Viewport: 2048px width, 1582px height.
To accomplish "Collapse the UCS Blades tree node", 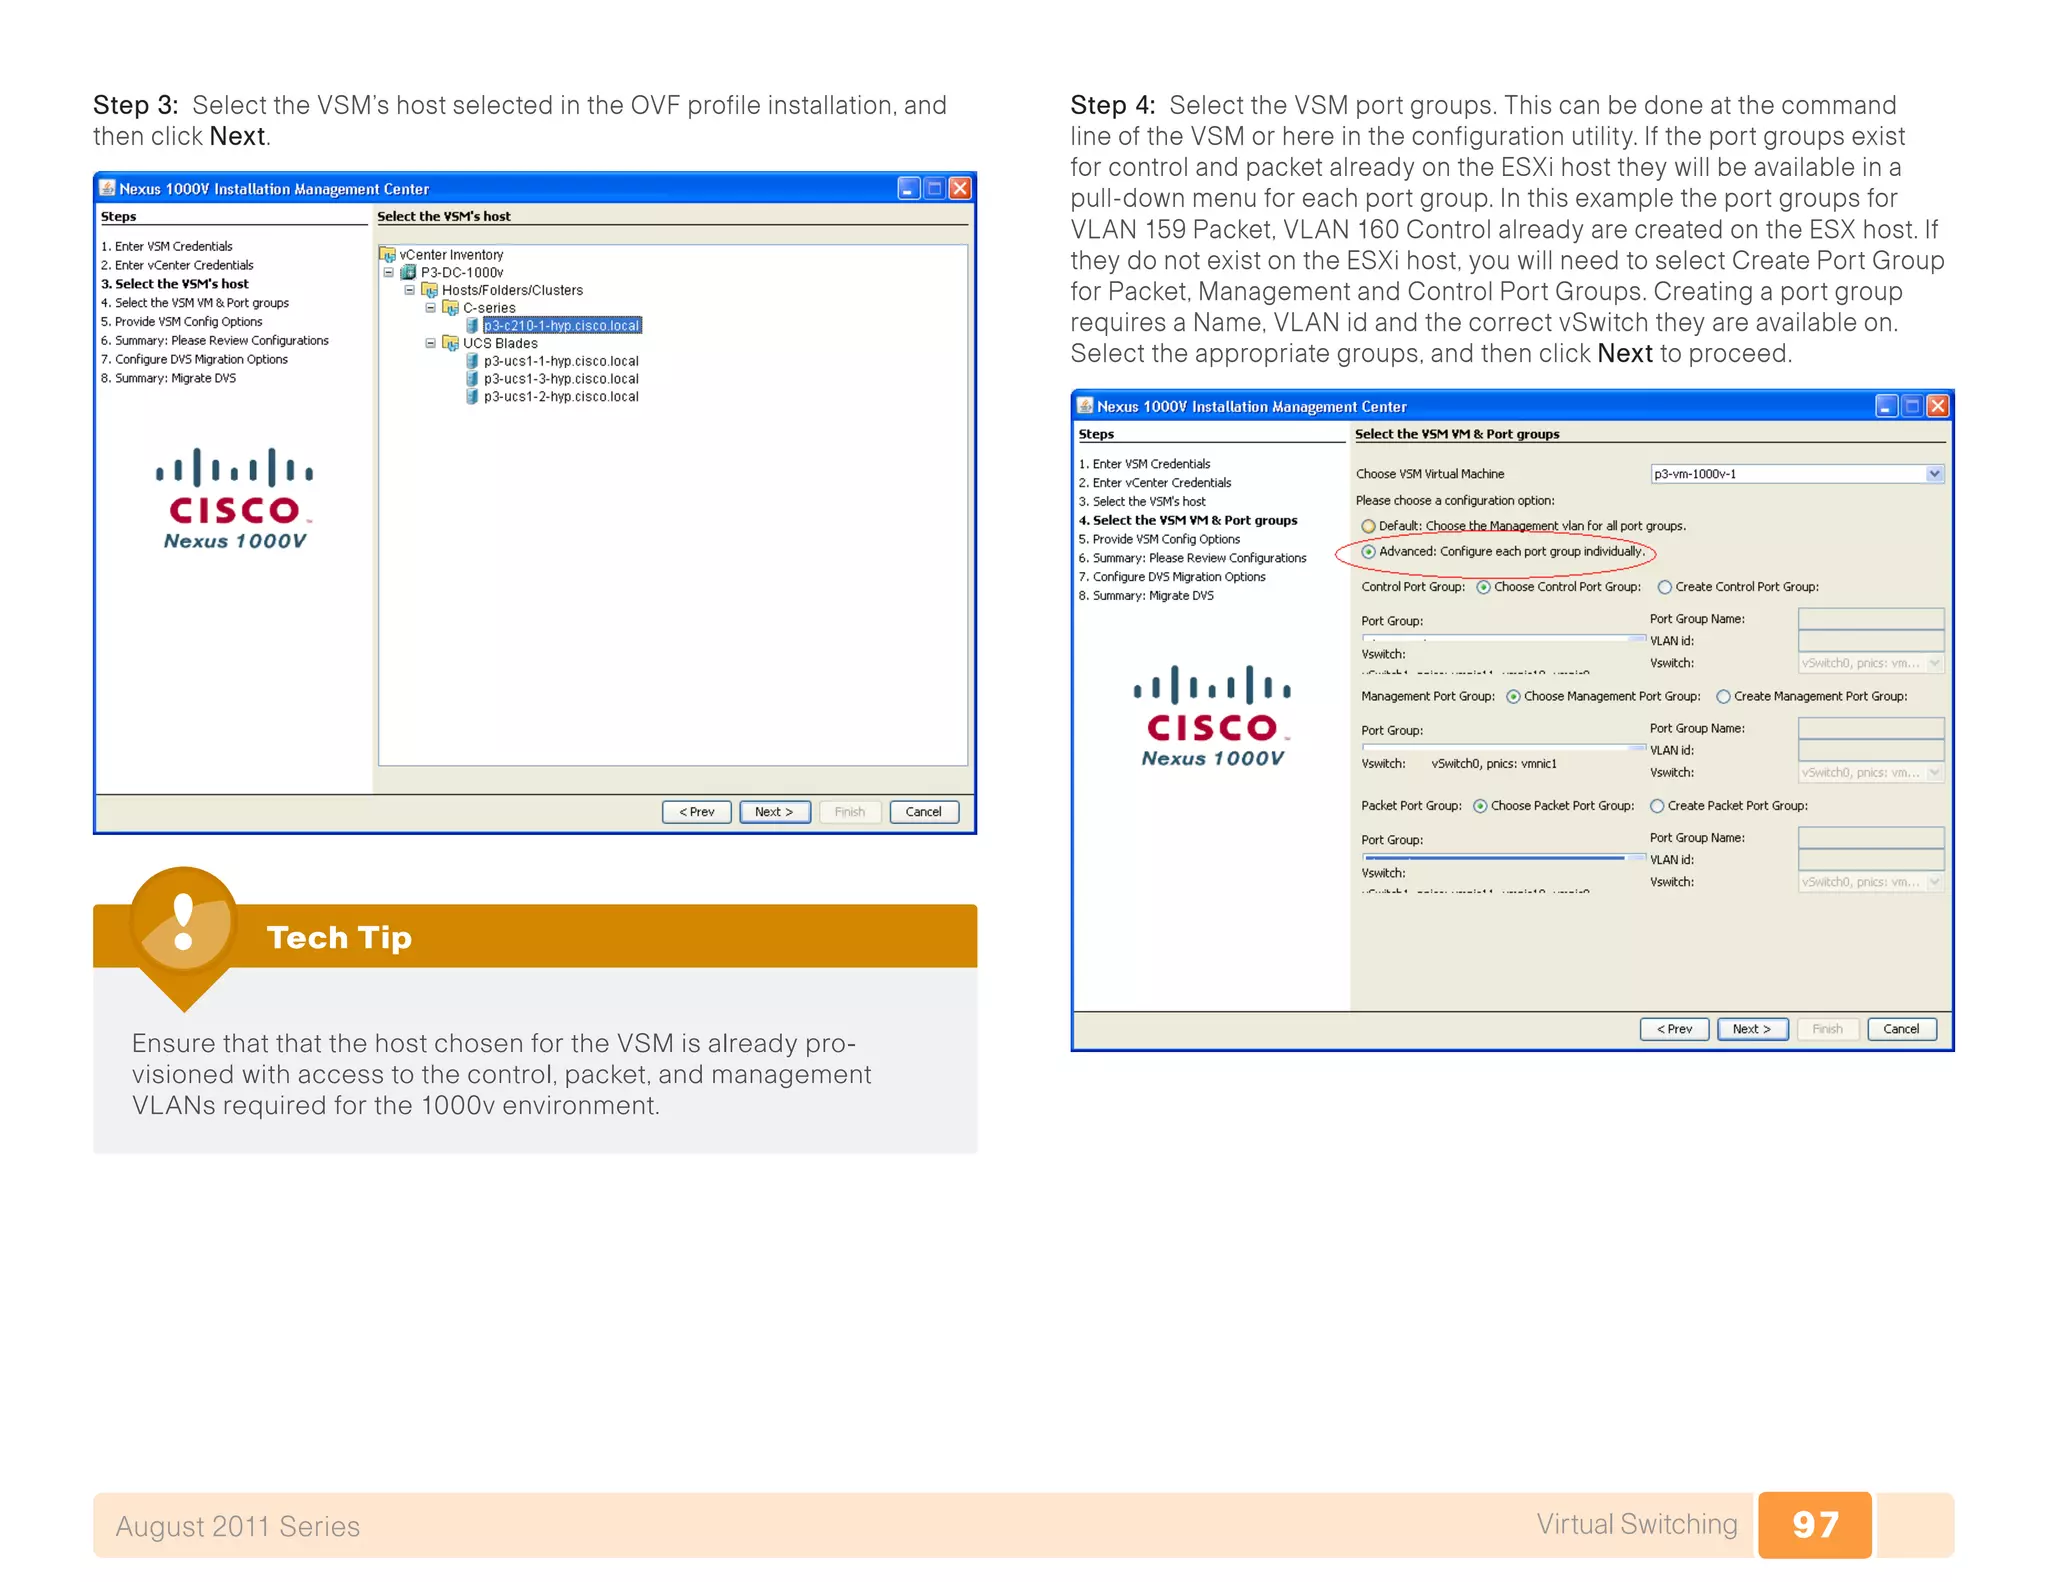I will pos(430,343).
